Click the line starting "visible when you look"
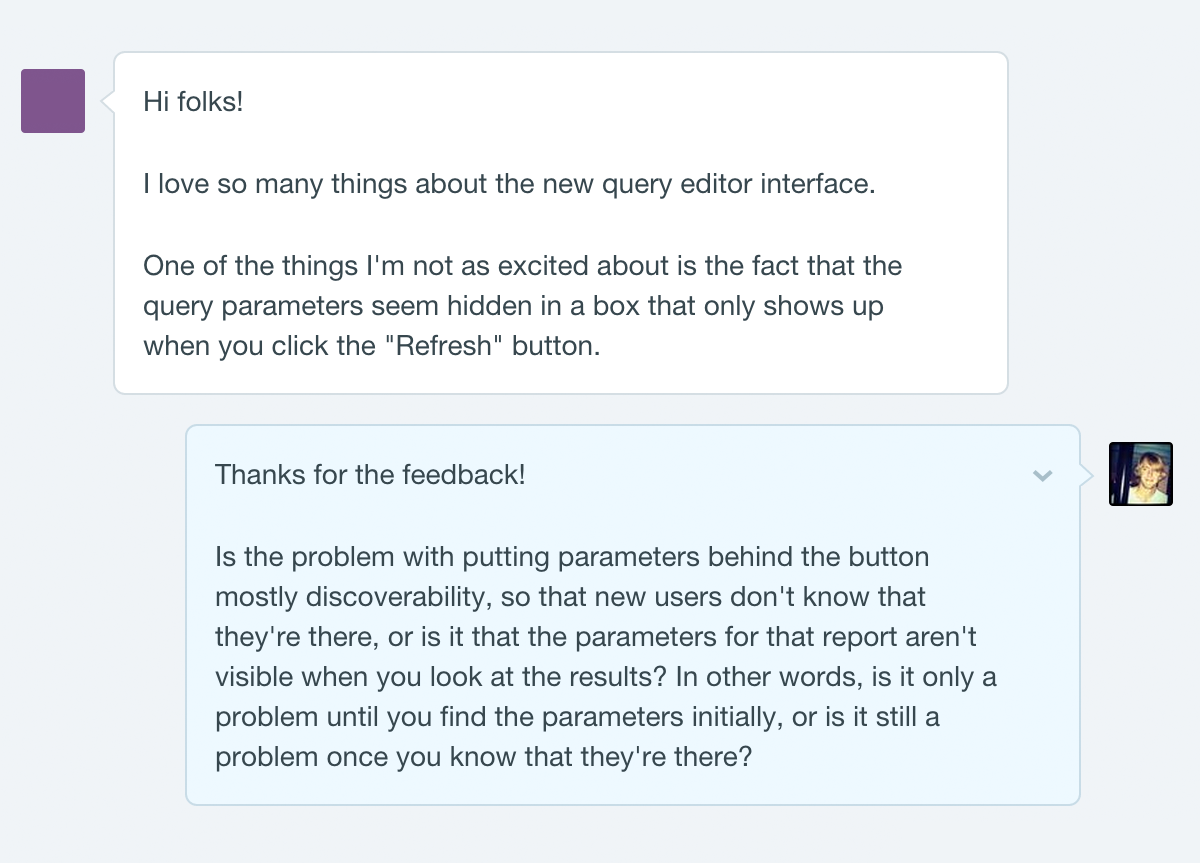 [x=606, y=677]
